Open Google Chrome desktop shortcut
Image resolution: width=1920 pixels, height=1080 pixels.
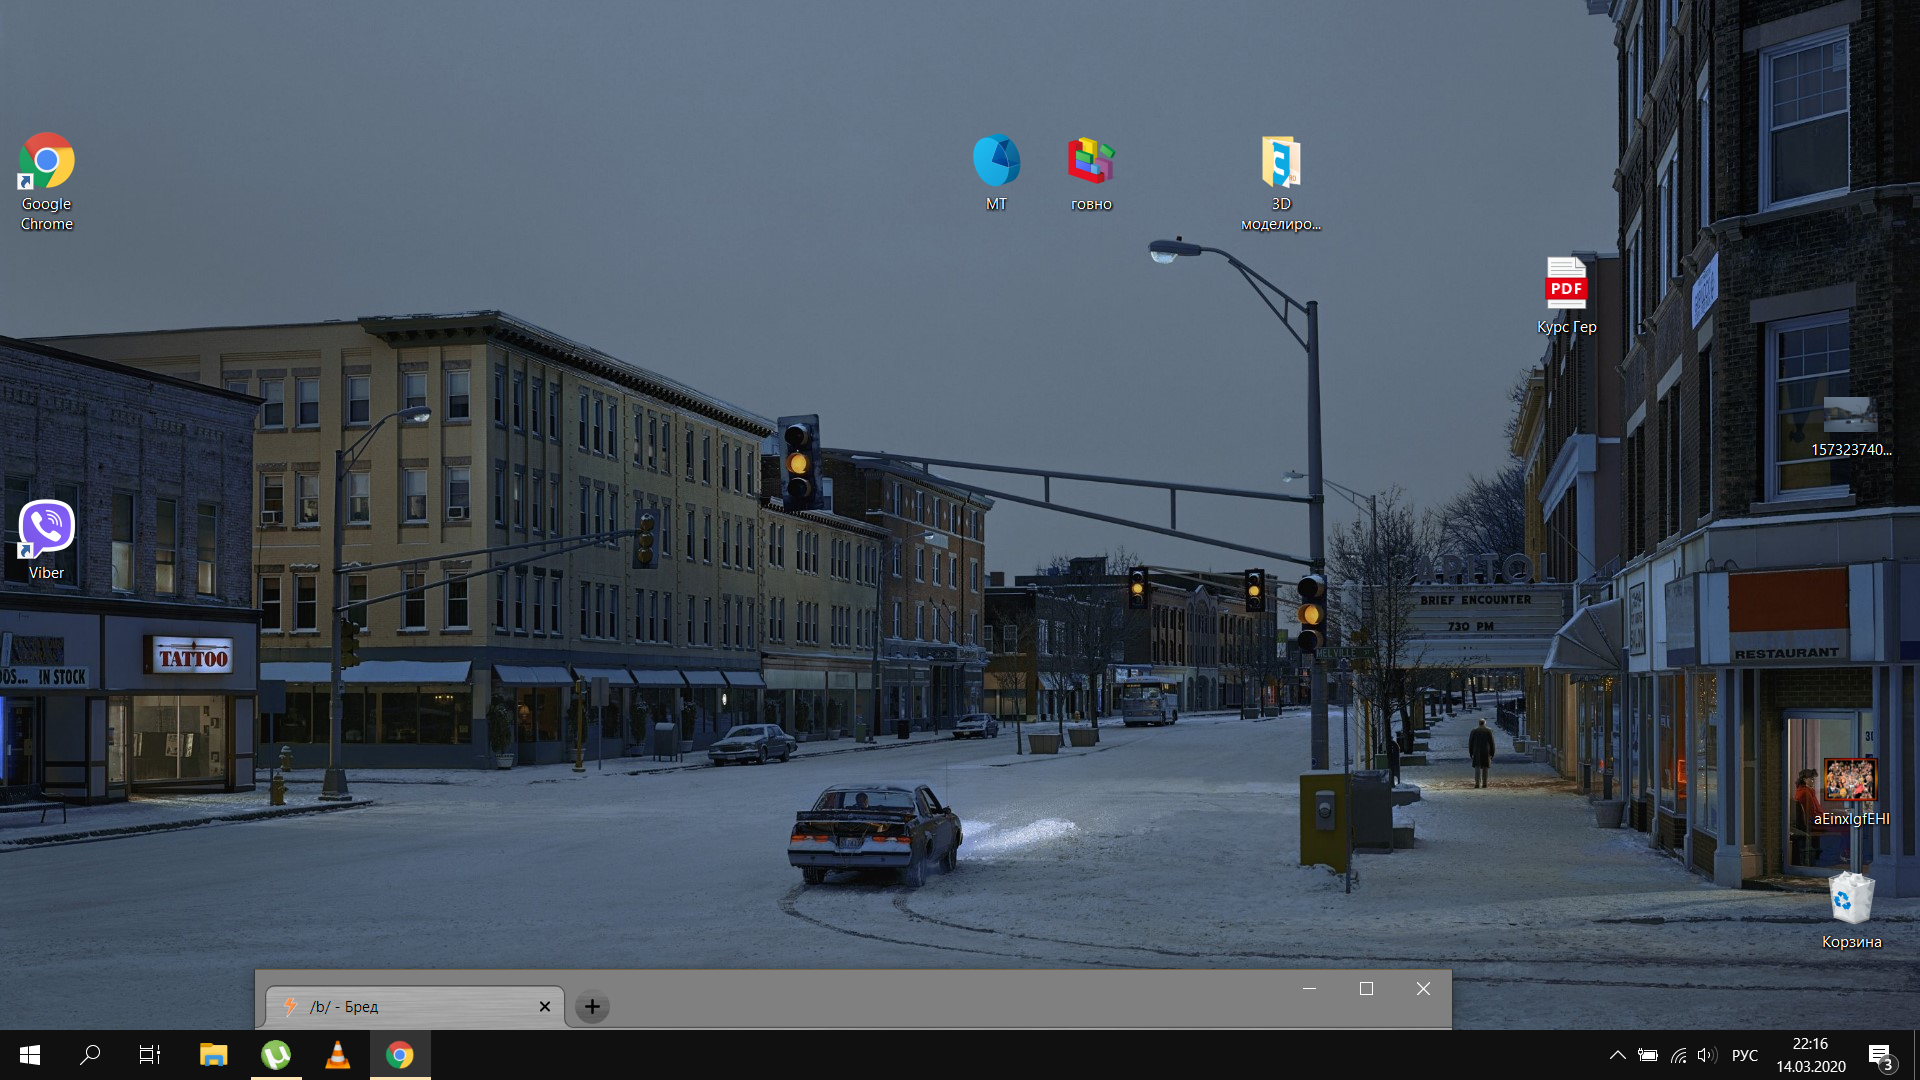pyautogui.click(x=46, y=182)
